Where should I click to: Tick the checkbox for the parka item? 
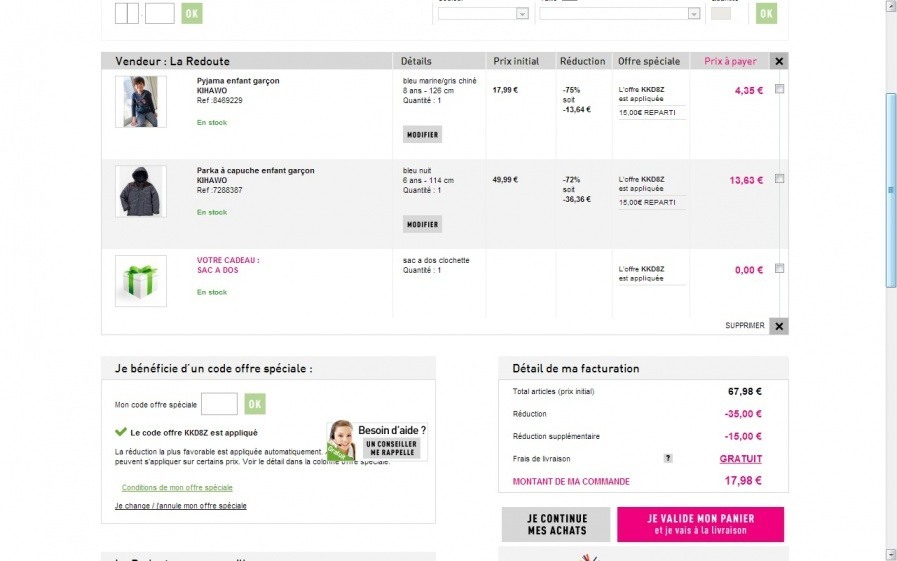tap(779, 179)
